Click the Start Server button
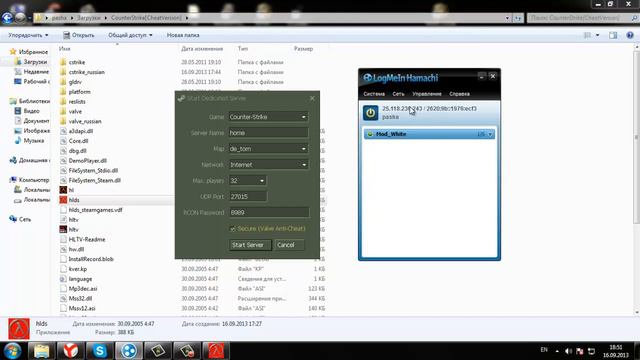This screenshot has height=360, width=640. [x=250, y=245]
